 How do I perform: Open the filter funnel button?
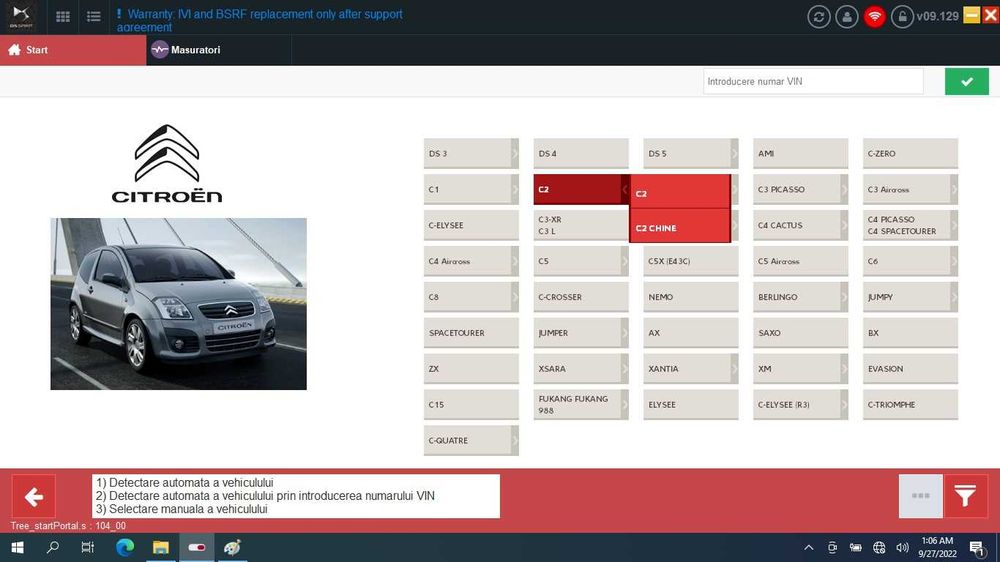[966, 496]
